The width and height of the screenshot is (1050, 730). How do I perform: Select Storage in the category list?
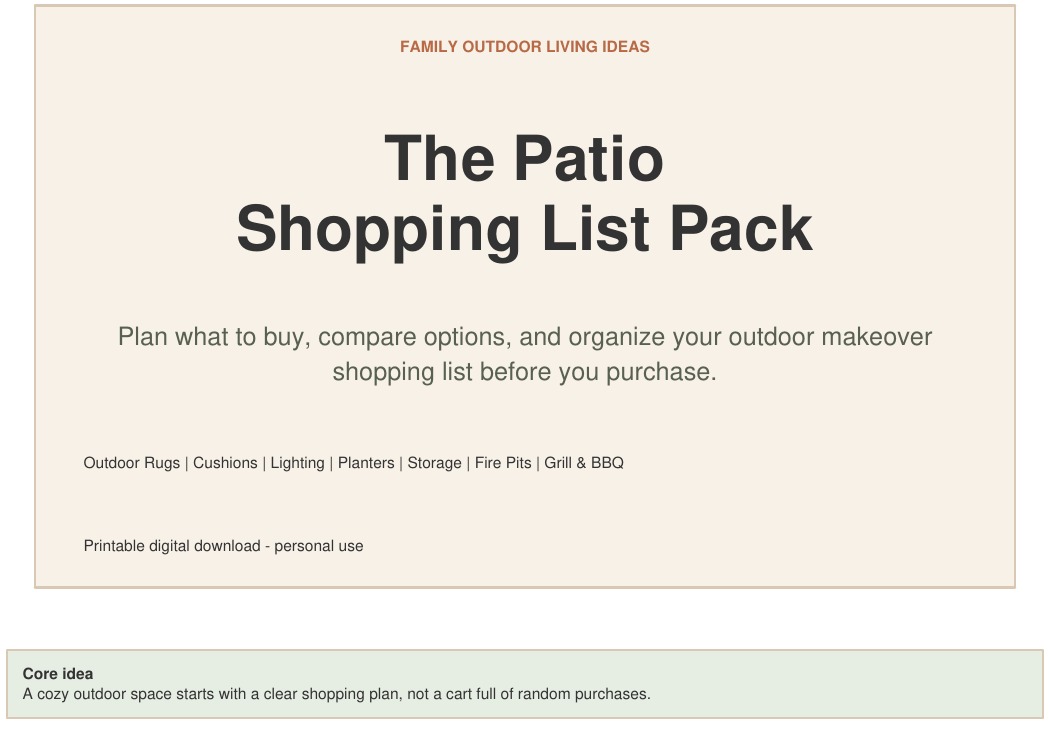(434, 463)
